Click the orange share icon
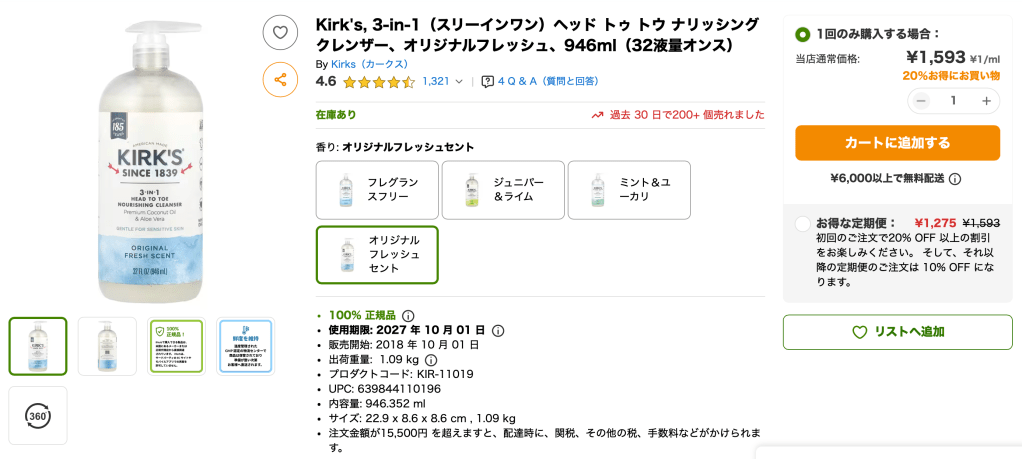 coord(280,79)
